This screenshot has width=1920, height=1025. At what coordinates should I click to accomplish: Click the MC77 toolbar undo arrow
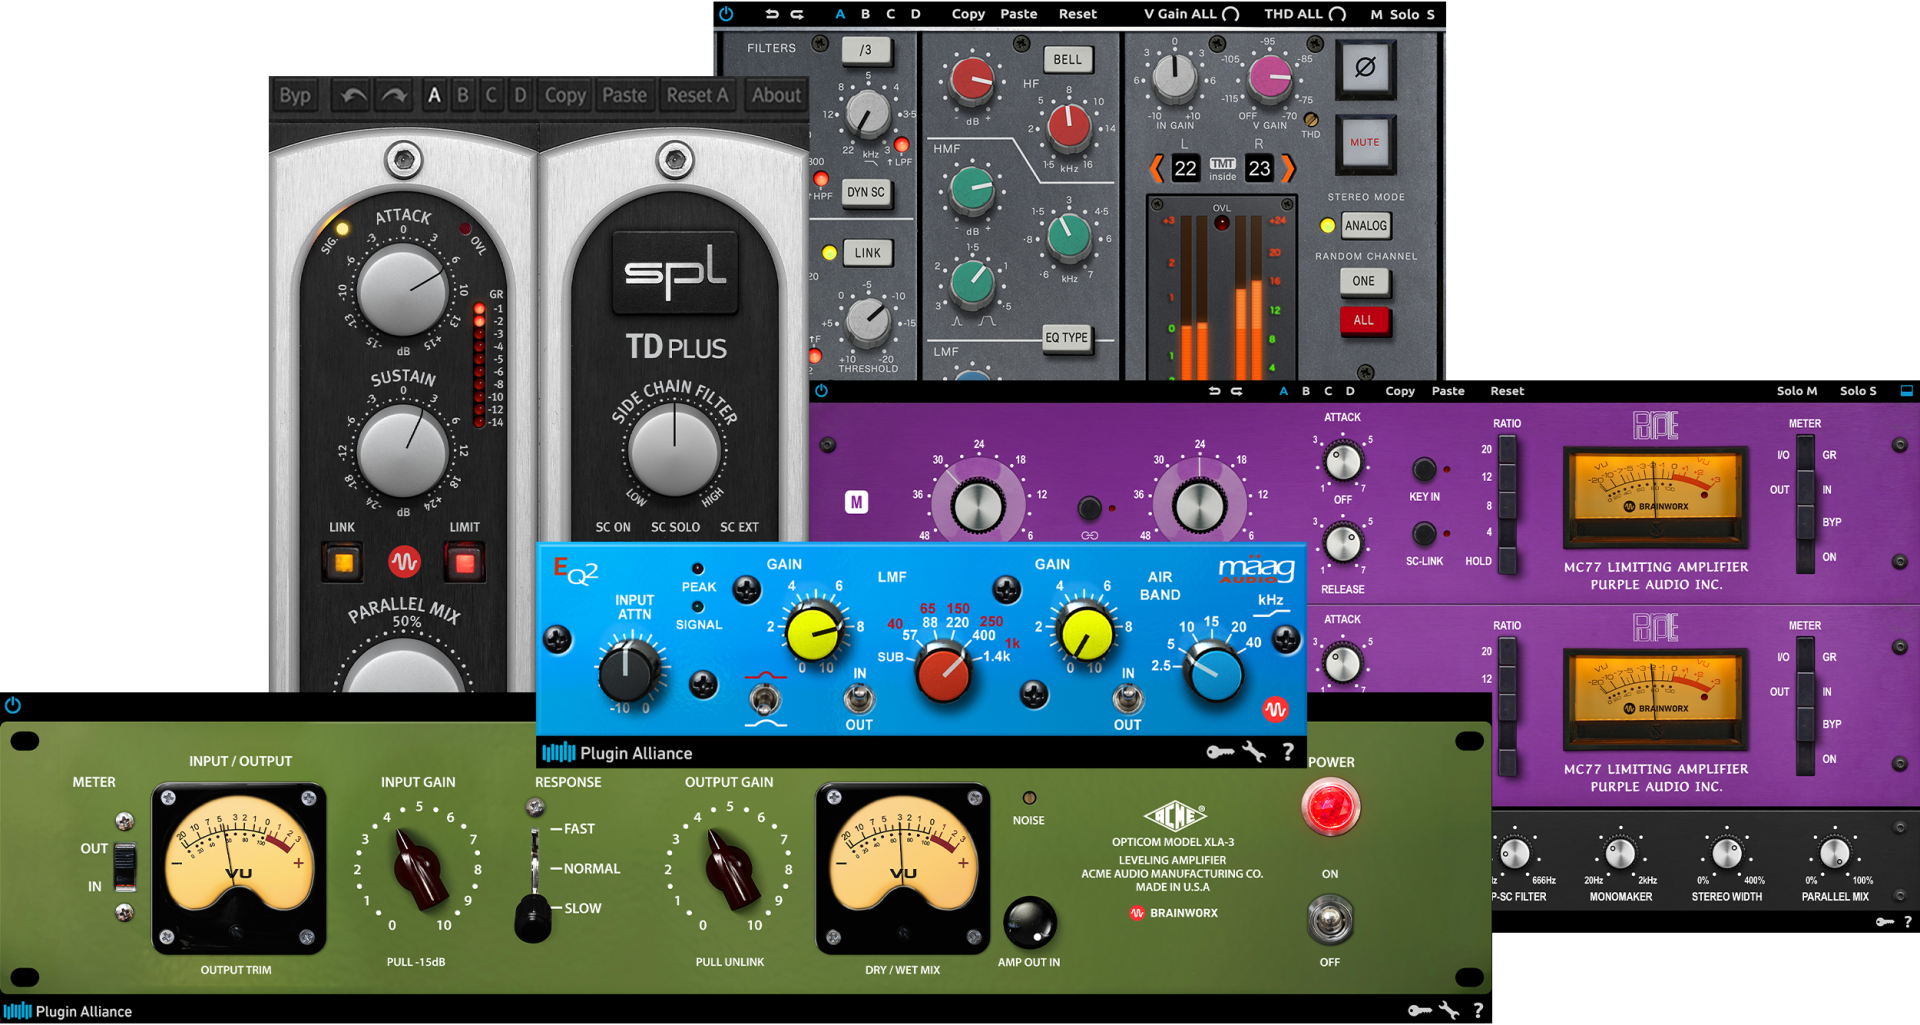pyautogui.click(x=1214, y=391)
